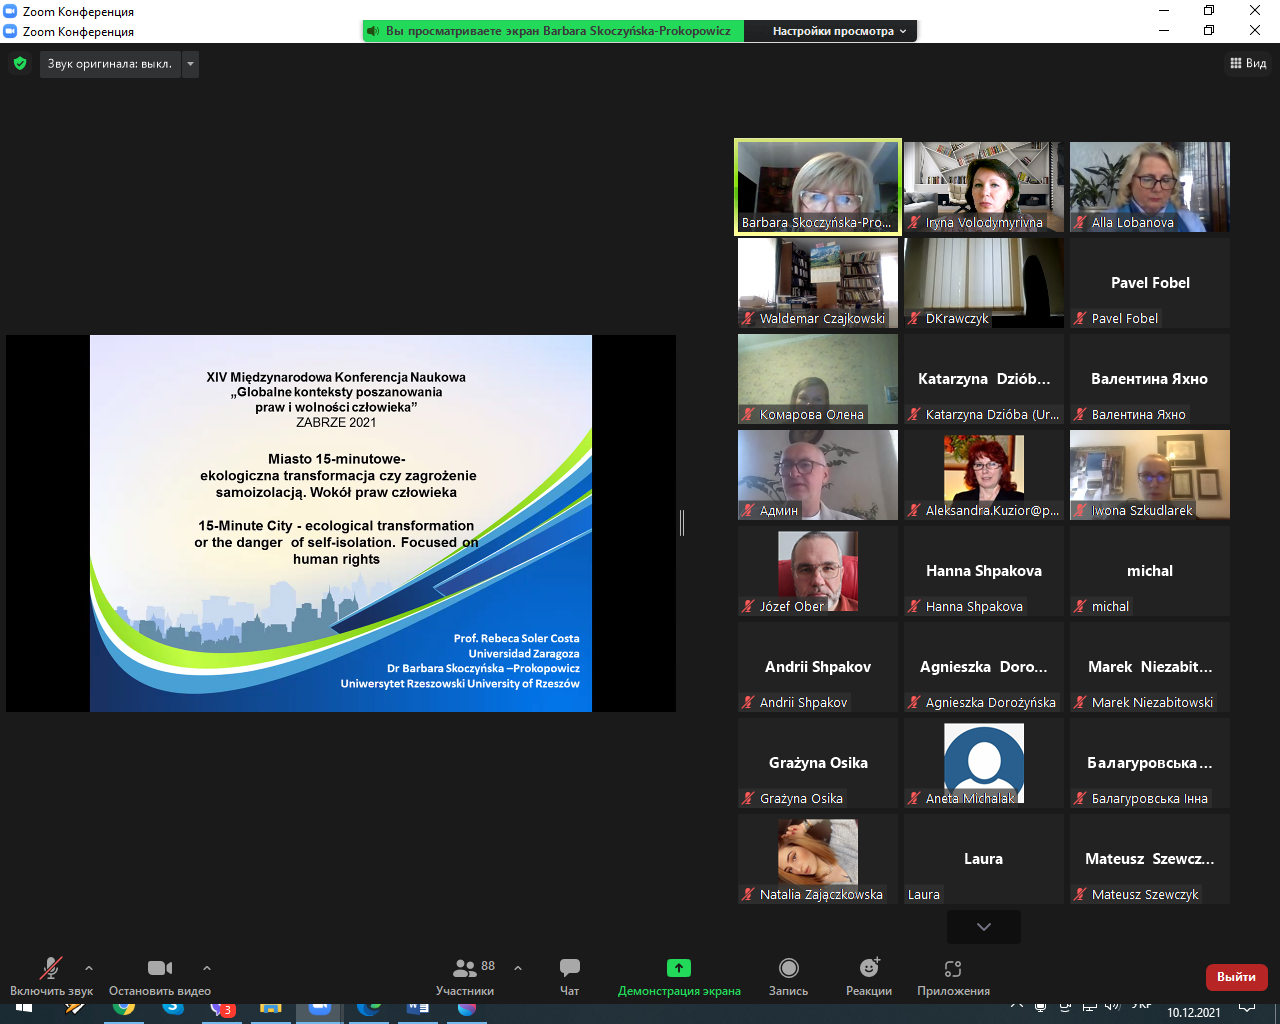
Task: Show the next page of participant videos
Action: [984, 927]
